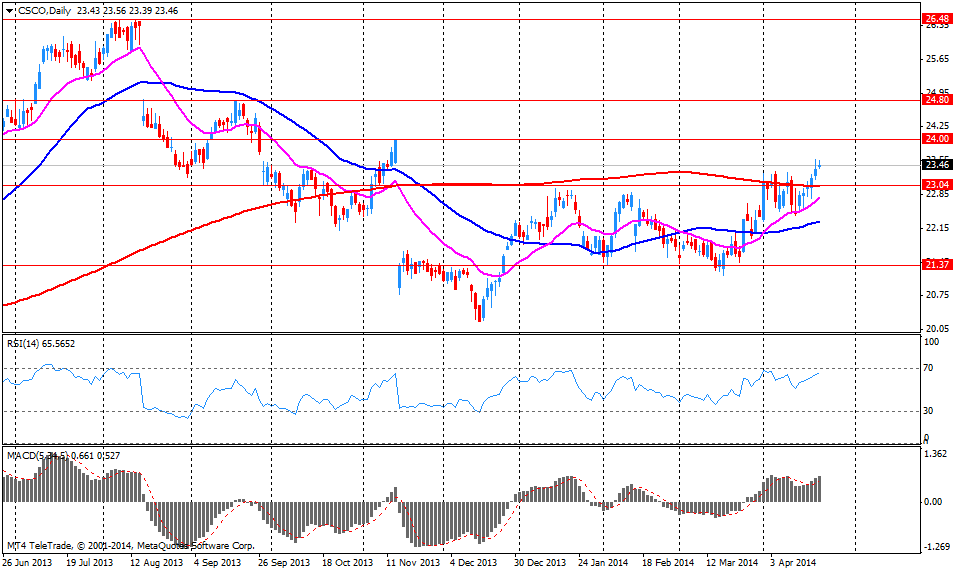
Task: Click the 18 Feb 2014 date label
Action: click(x=668, y=562)
